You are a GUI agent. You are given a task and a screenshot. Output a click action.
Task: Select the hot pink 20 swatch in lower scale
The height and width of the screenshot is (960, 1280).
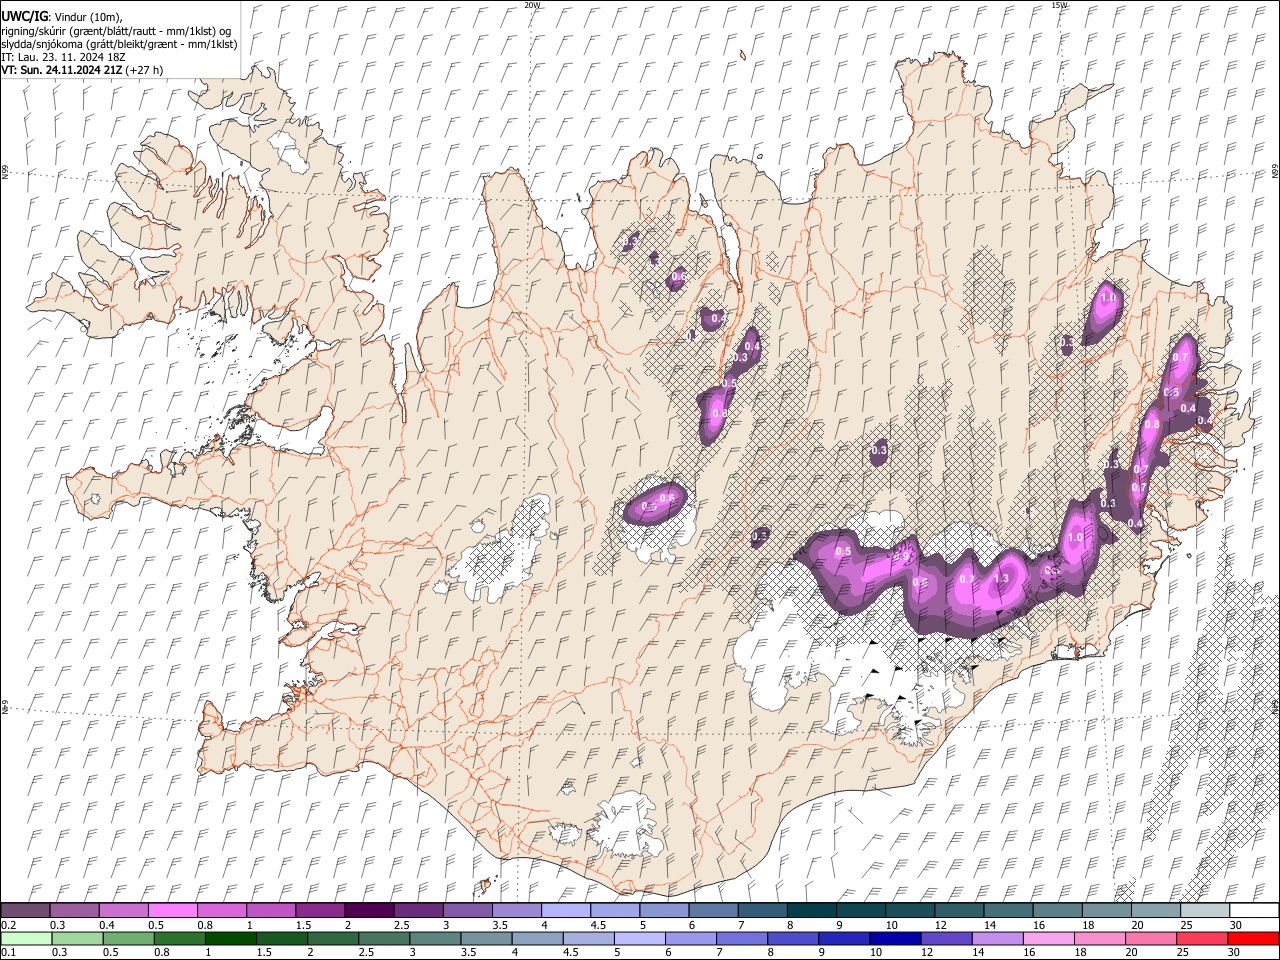coord(1151,938)
